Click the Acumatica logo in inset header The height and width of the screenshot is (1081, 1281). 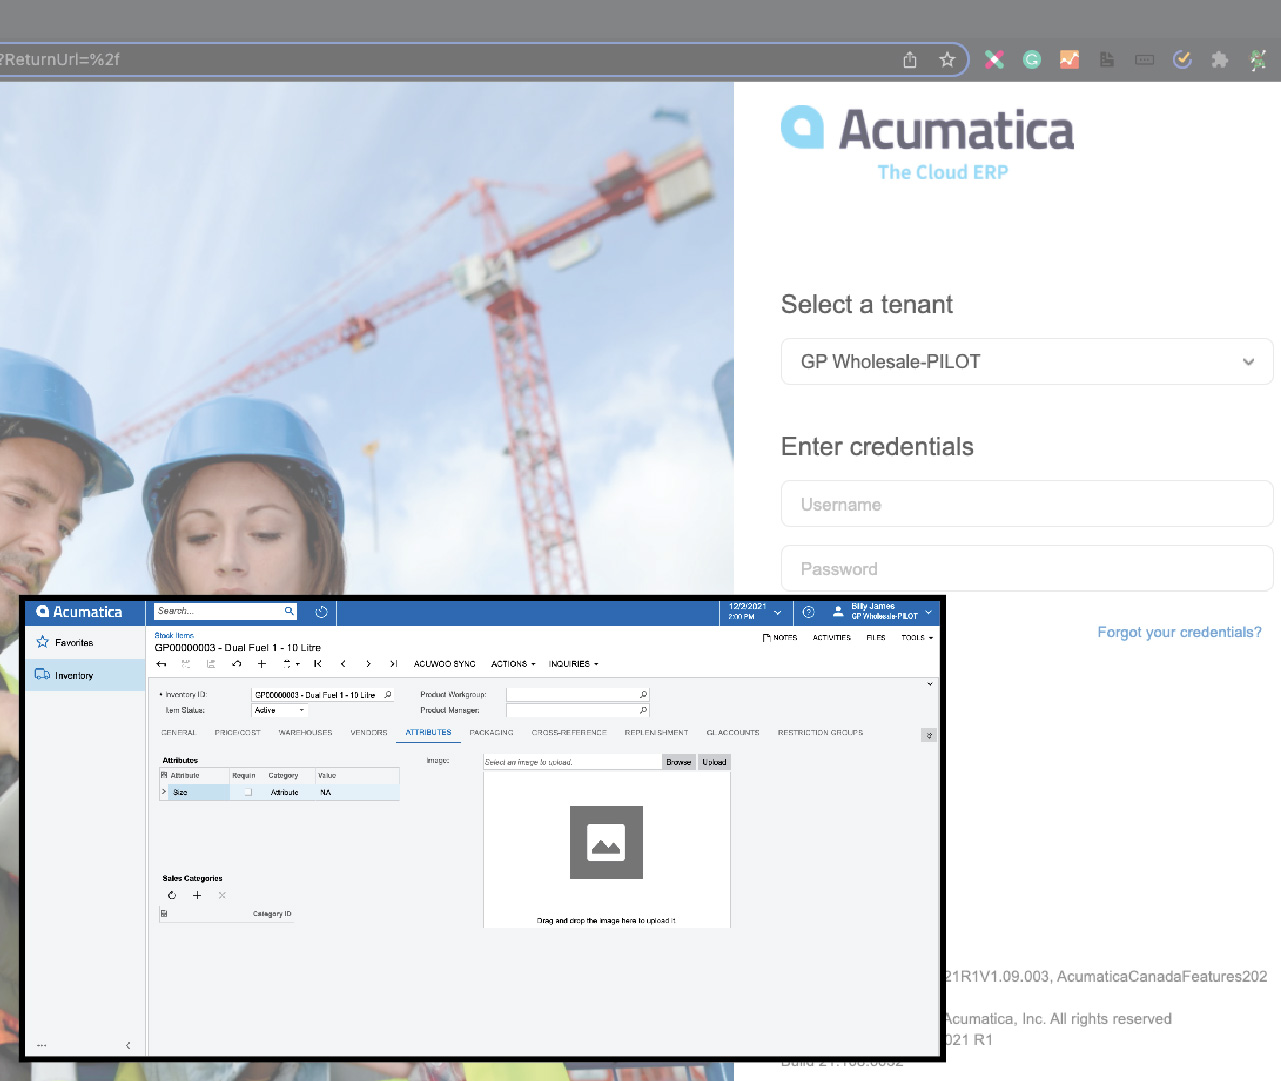coord(79,612)
